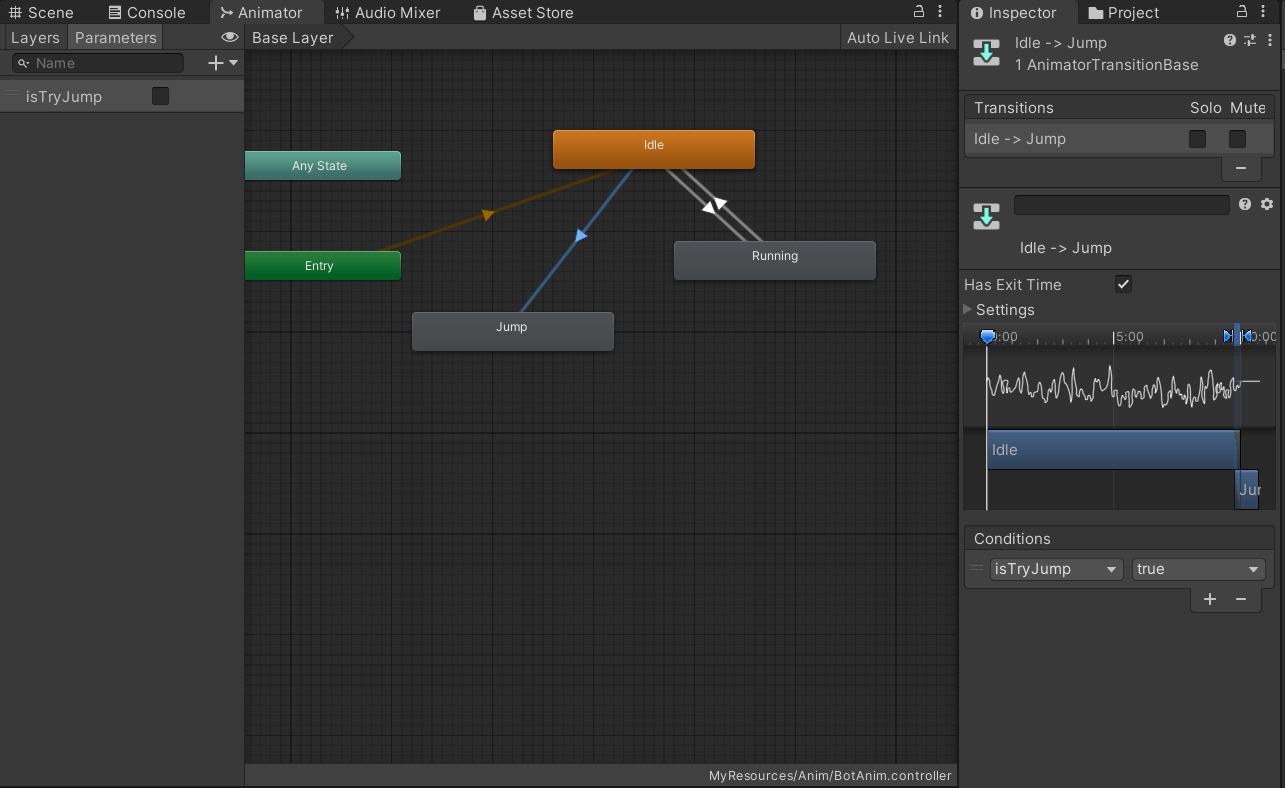Tick the isTryJump parameter checkbox
Screen dimensions: 1285x788
click(161, 96)
